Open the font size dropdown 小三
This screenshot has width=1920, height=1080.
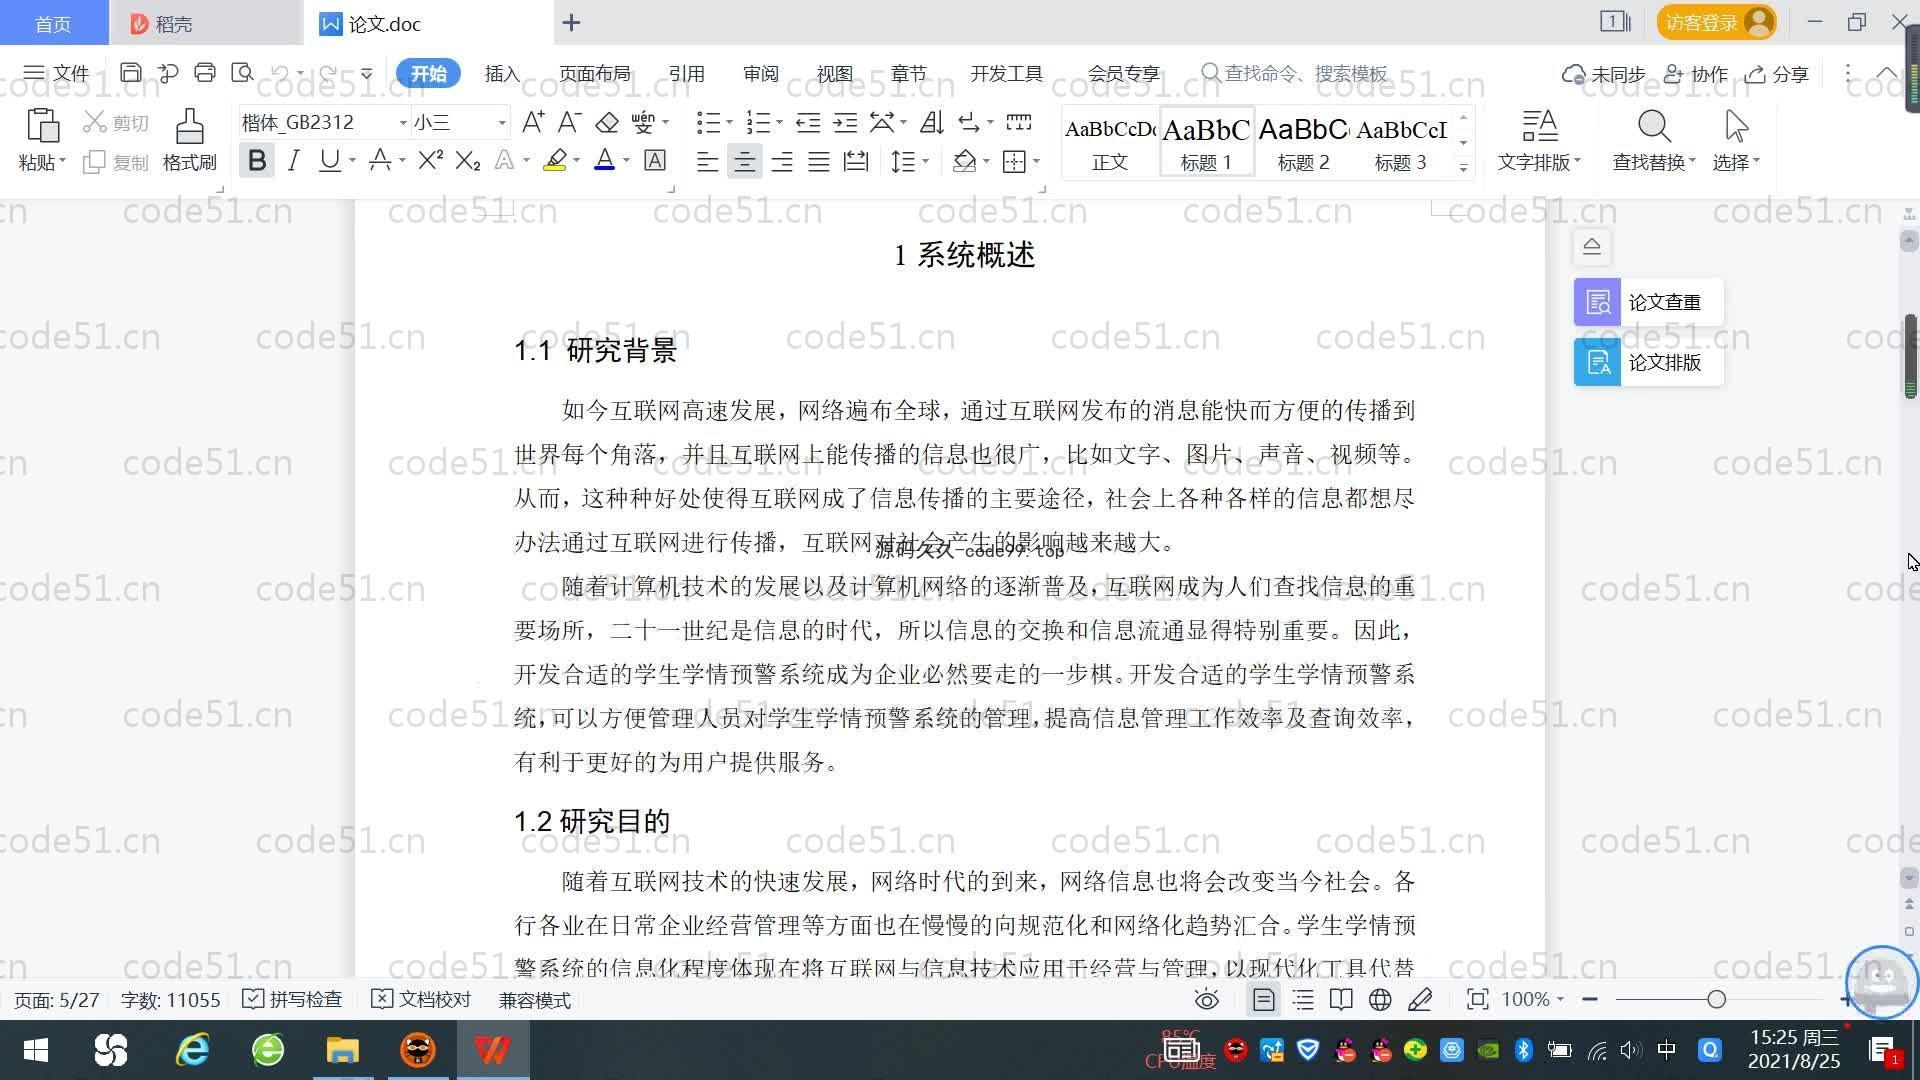point(502,123)
